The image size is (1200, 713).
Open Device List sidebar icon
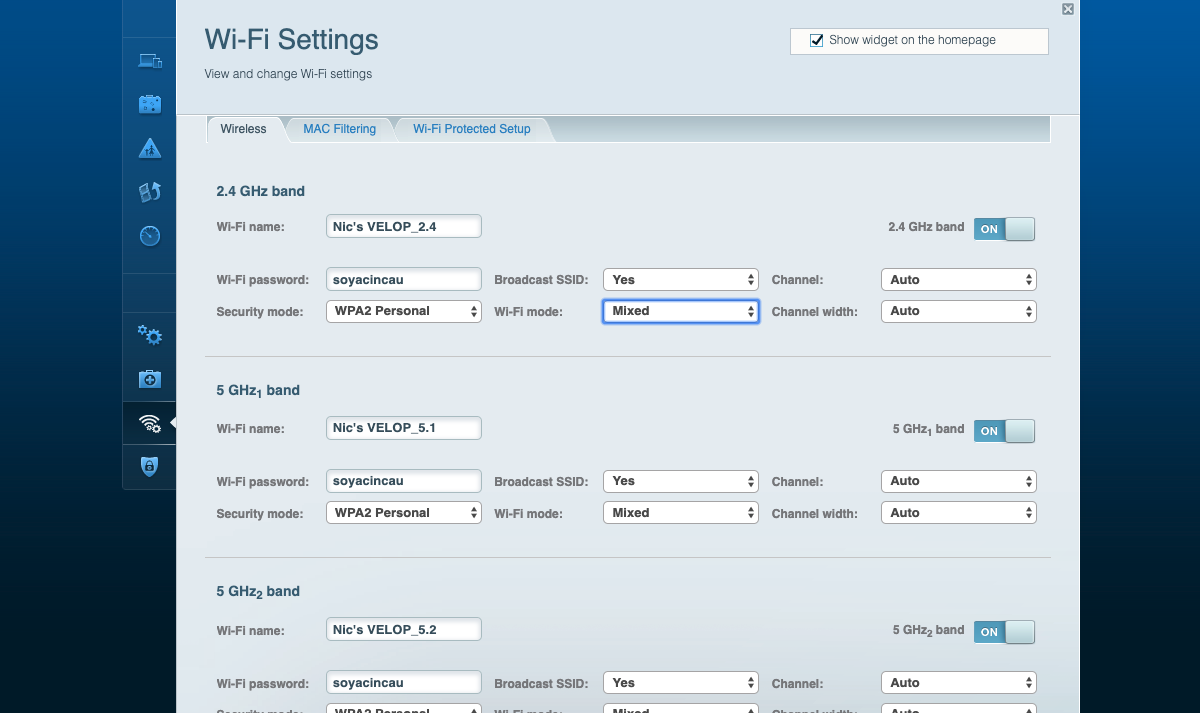150,61
